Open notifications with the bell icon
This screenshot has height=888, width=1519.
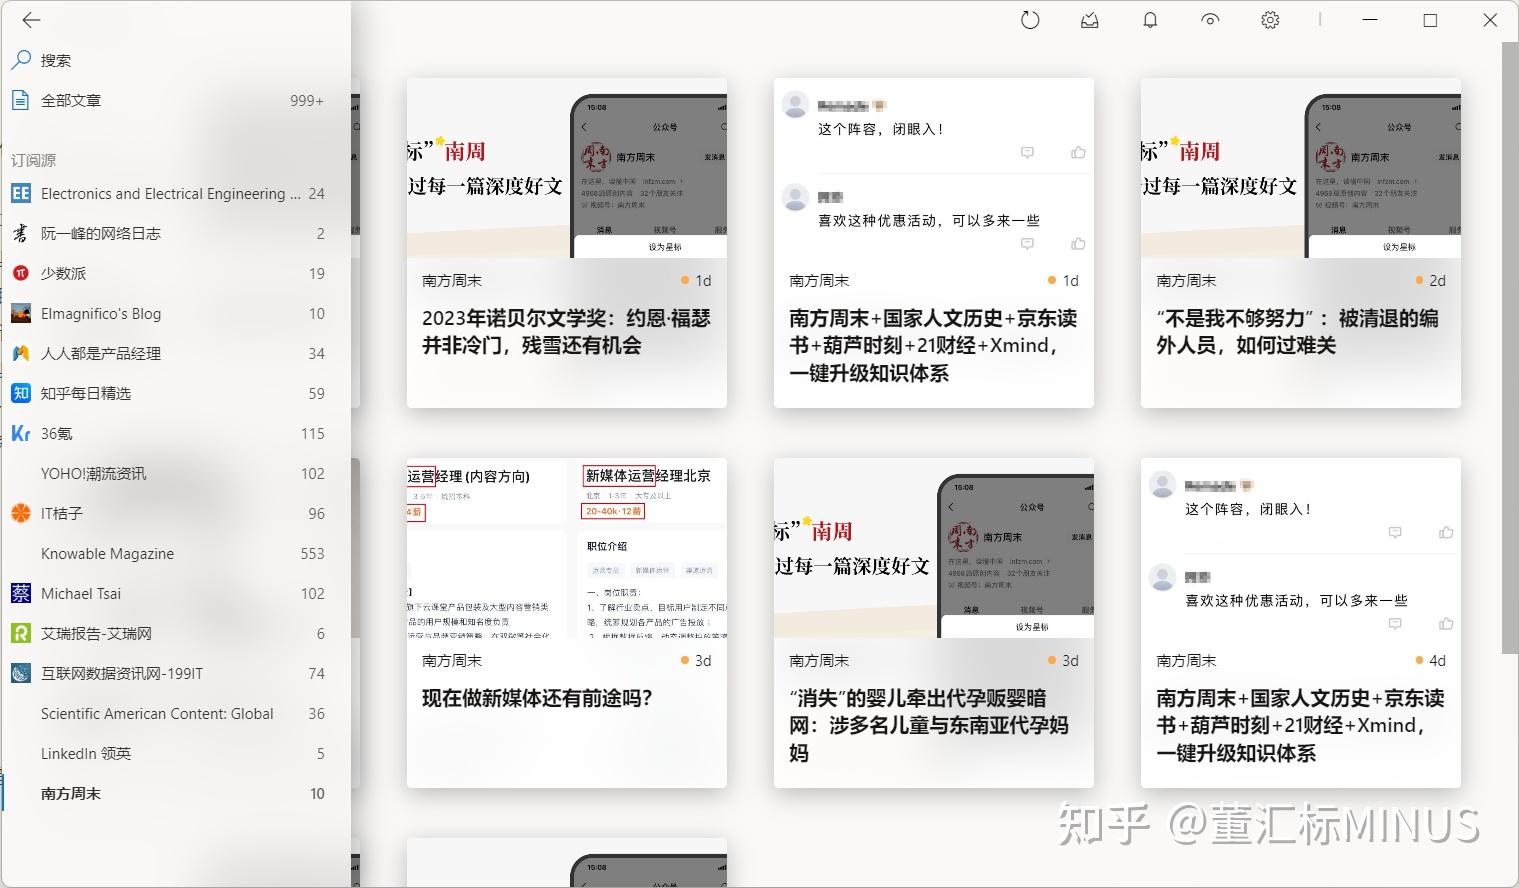pos(1150,20)
